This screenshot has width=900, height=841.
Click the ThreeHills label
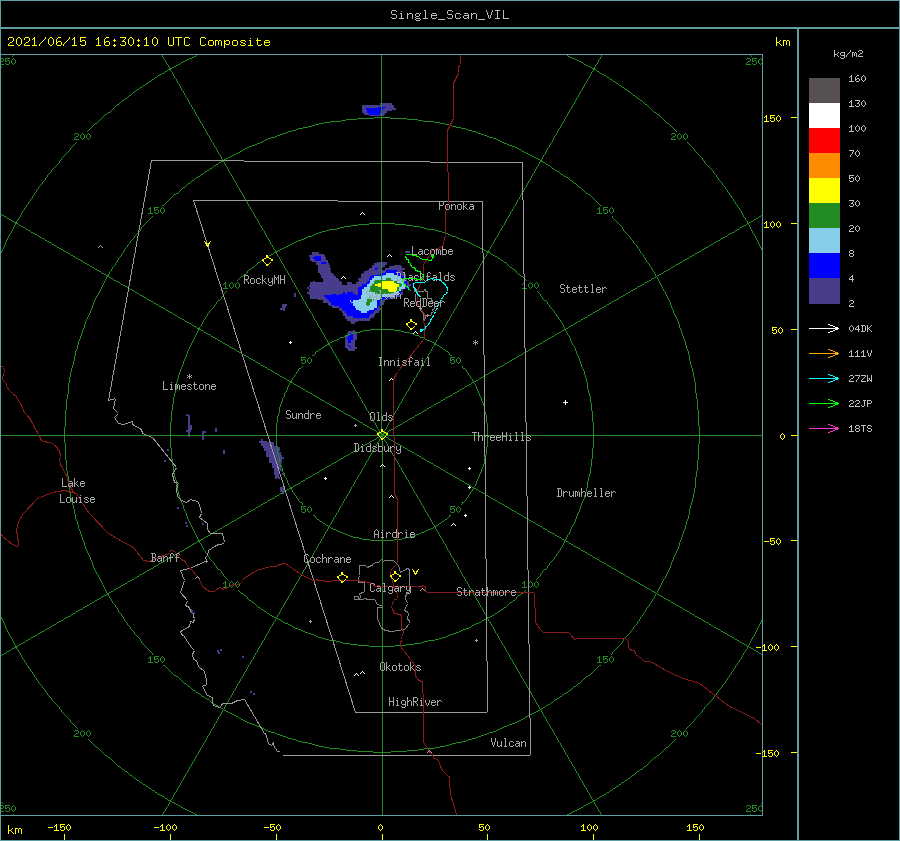coord(501,437)
